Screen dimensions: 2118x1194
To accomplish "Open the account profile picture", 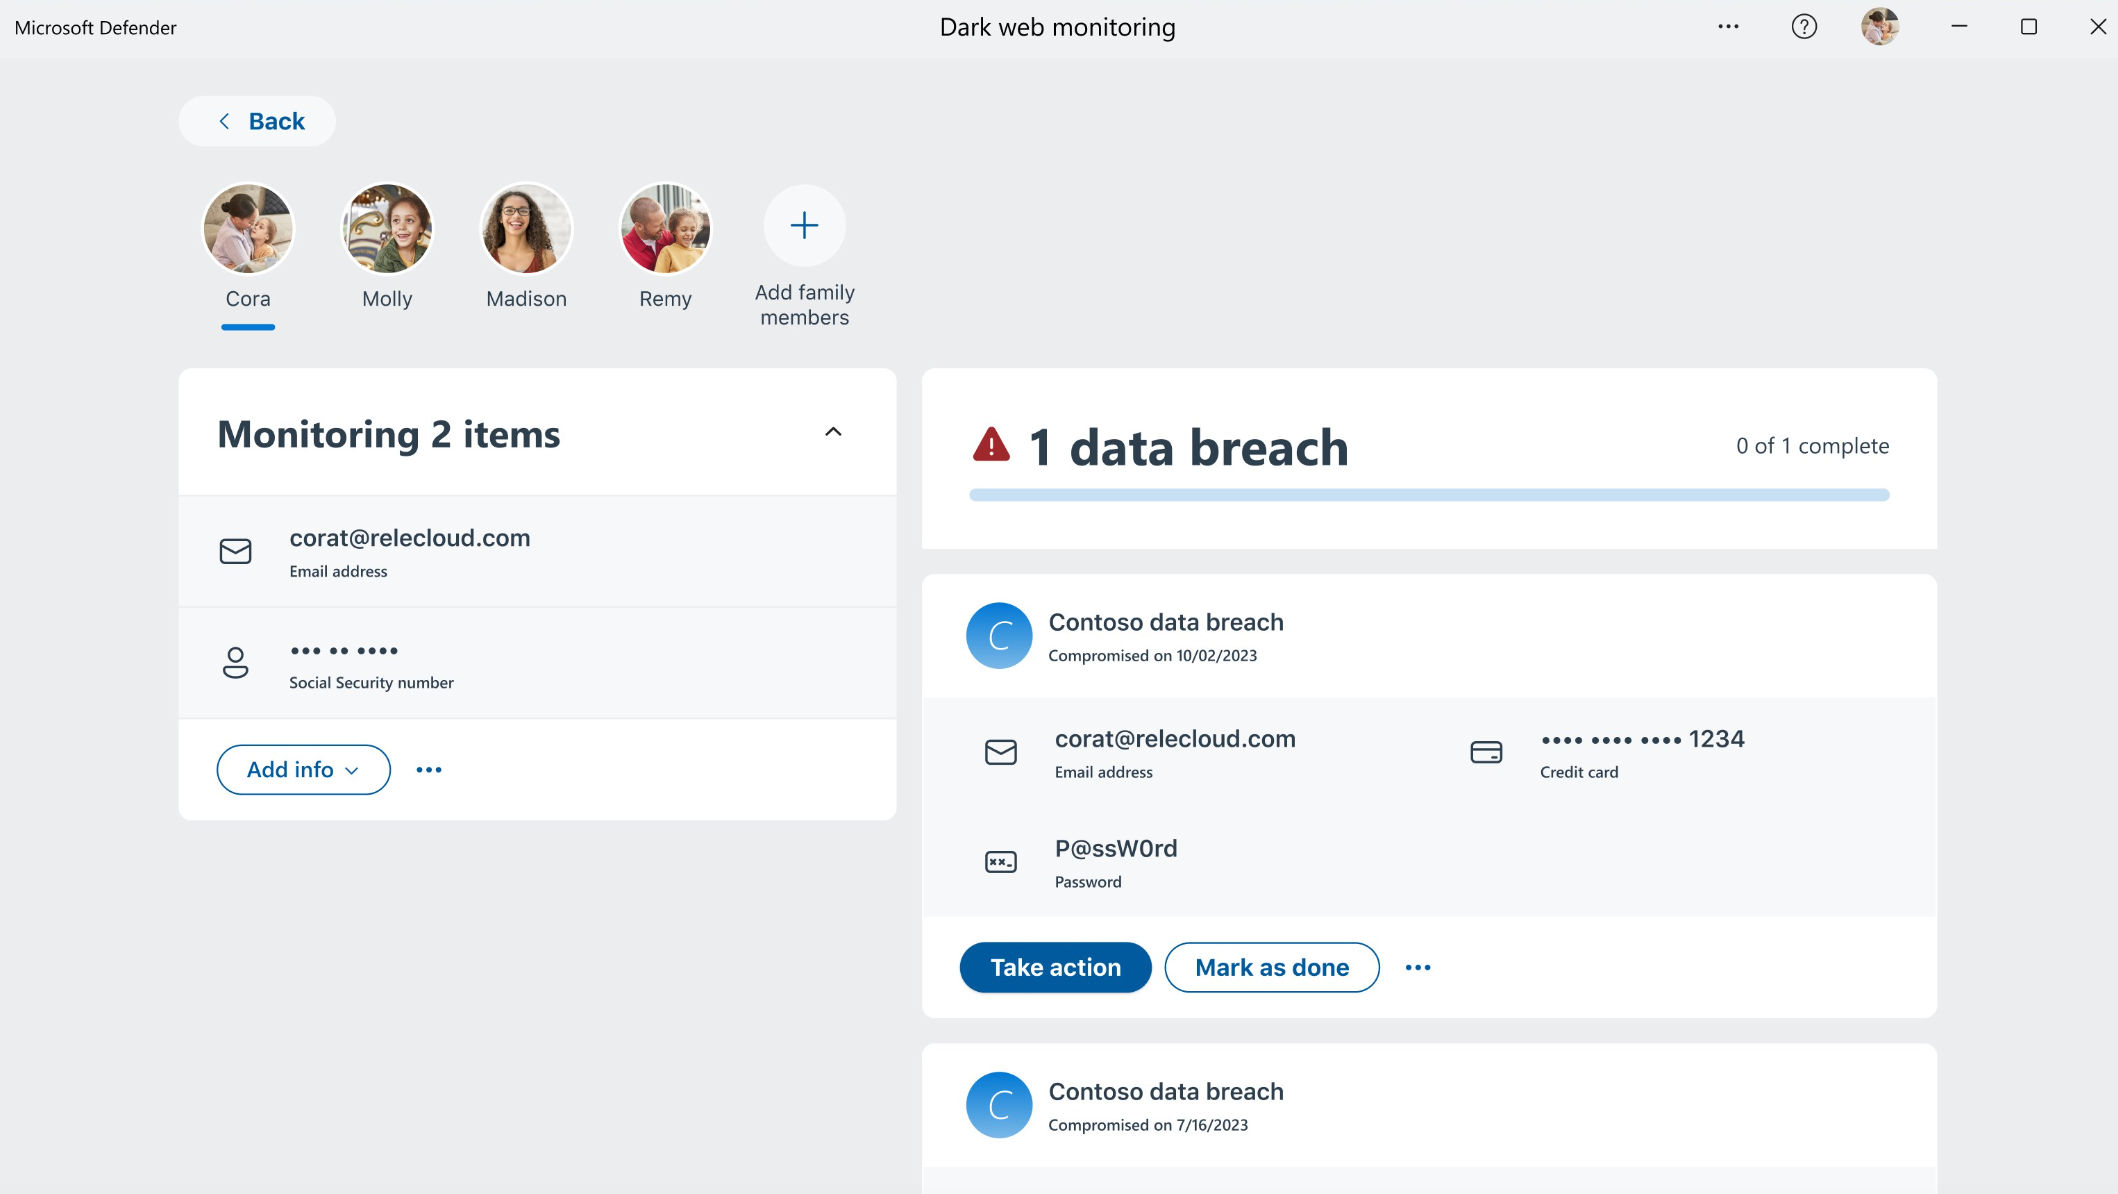I will 1879,27.
